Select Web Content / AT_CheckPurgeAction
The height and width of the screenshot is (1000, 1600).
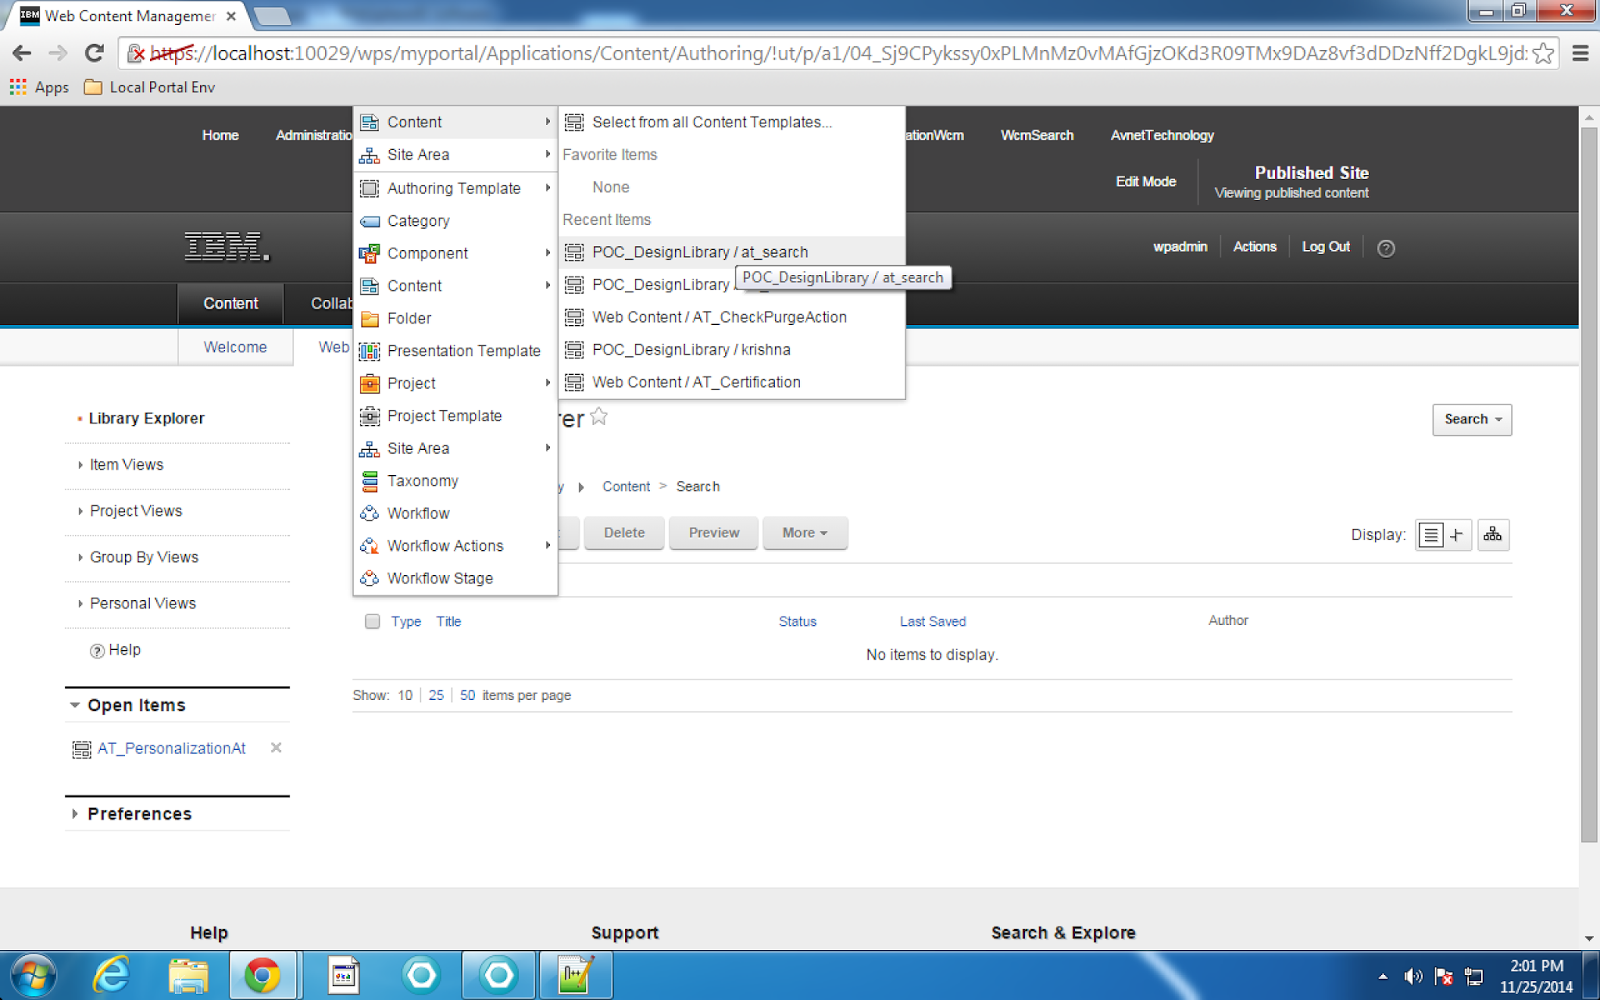pos(732,317)
